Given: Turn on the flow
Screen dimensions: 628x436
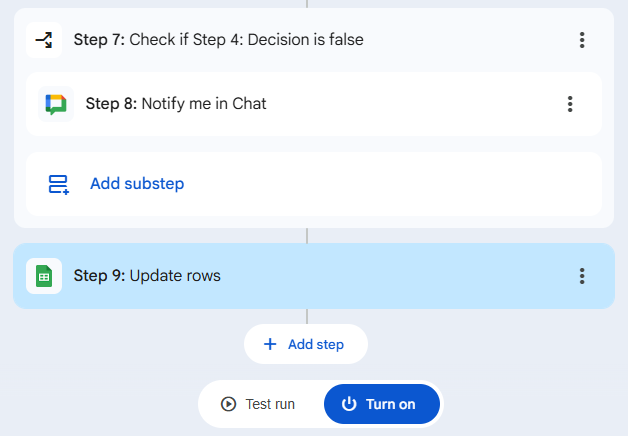Looking at the screenshot, I should click(382, 404).
